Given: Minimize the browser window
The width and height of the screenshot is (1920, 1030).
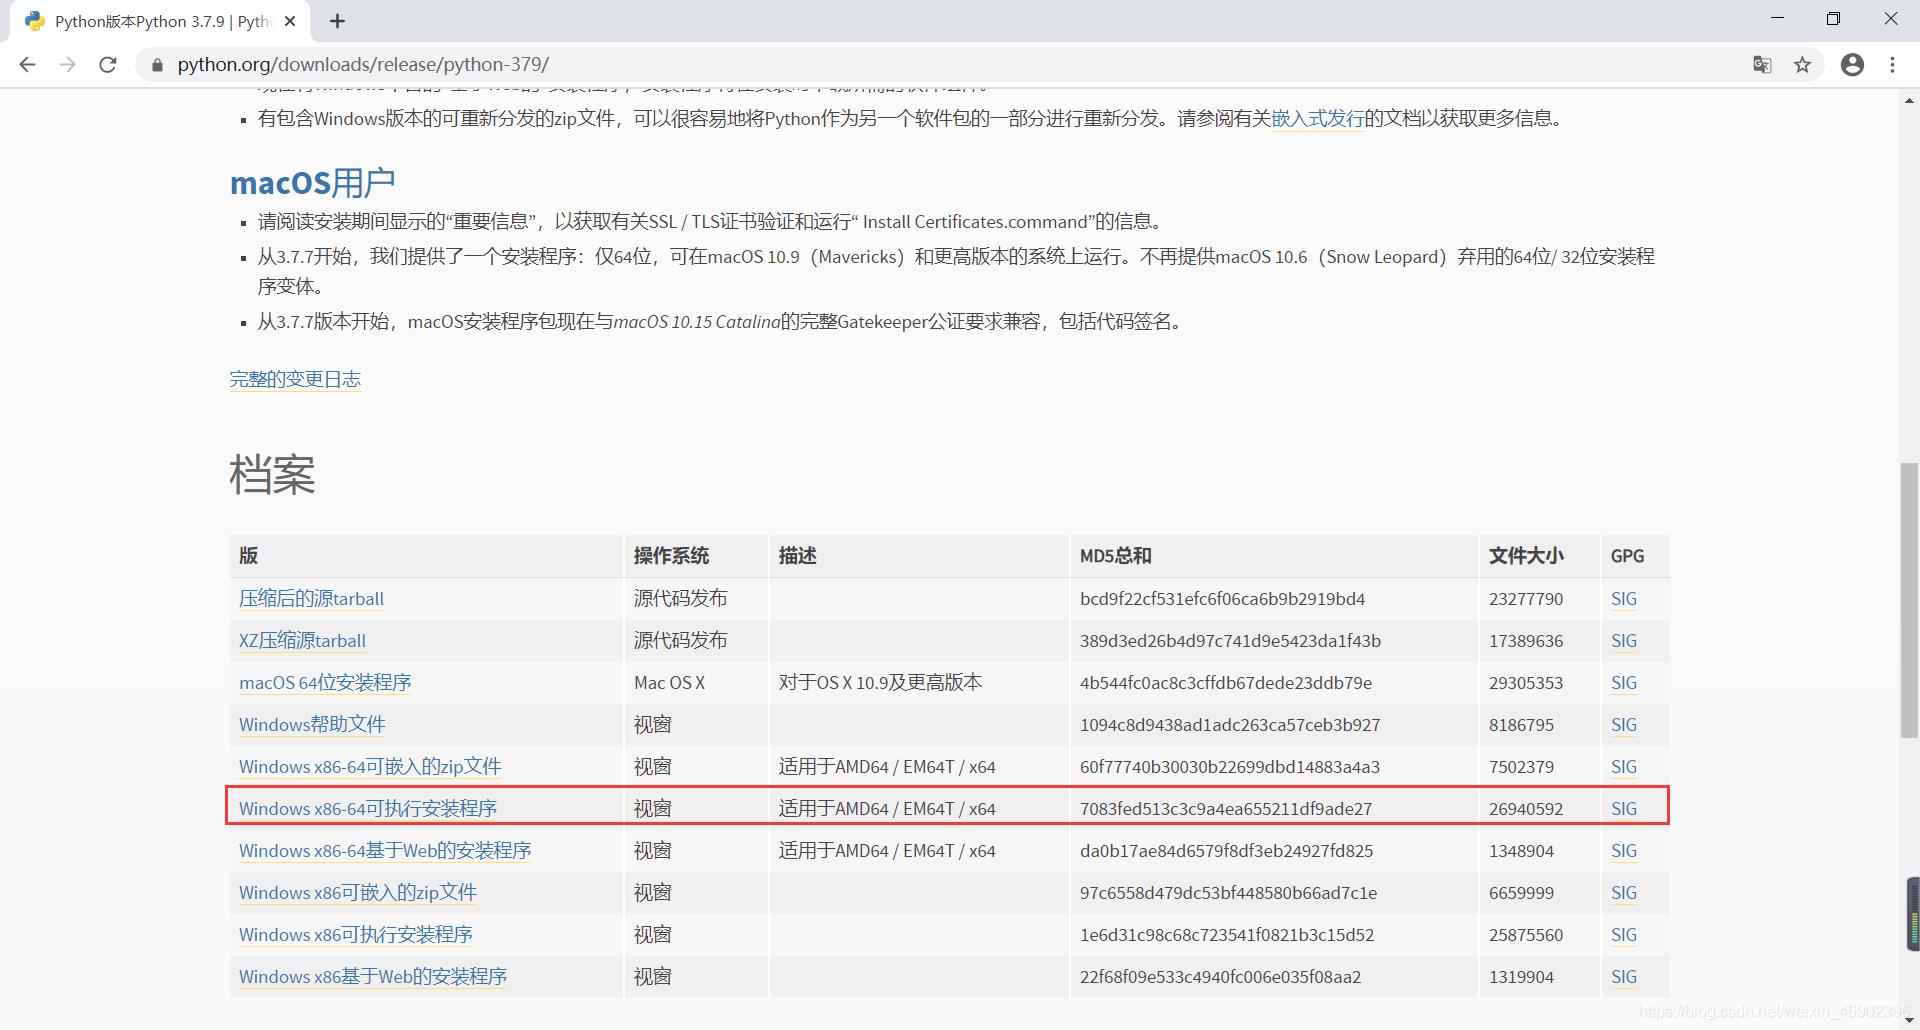Looking at the screenshot, I should click(1777, 19).
